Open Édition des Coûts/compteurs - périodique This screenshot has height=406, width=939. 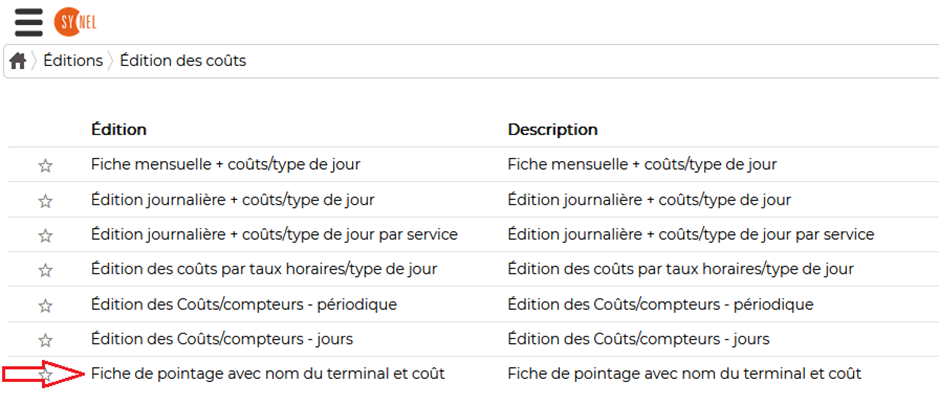[x=244, y=304]
